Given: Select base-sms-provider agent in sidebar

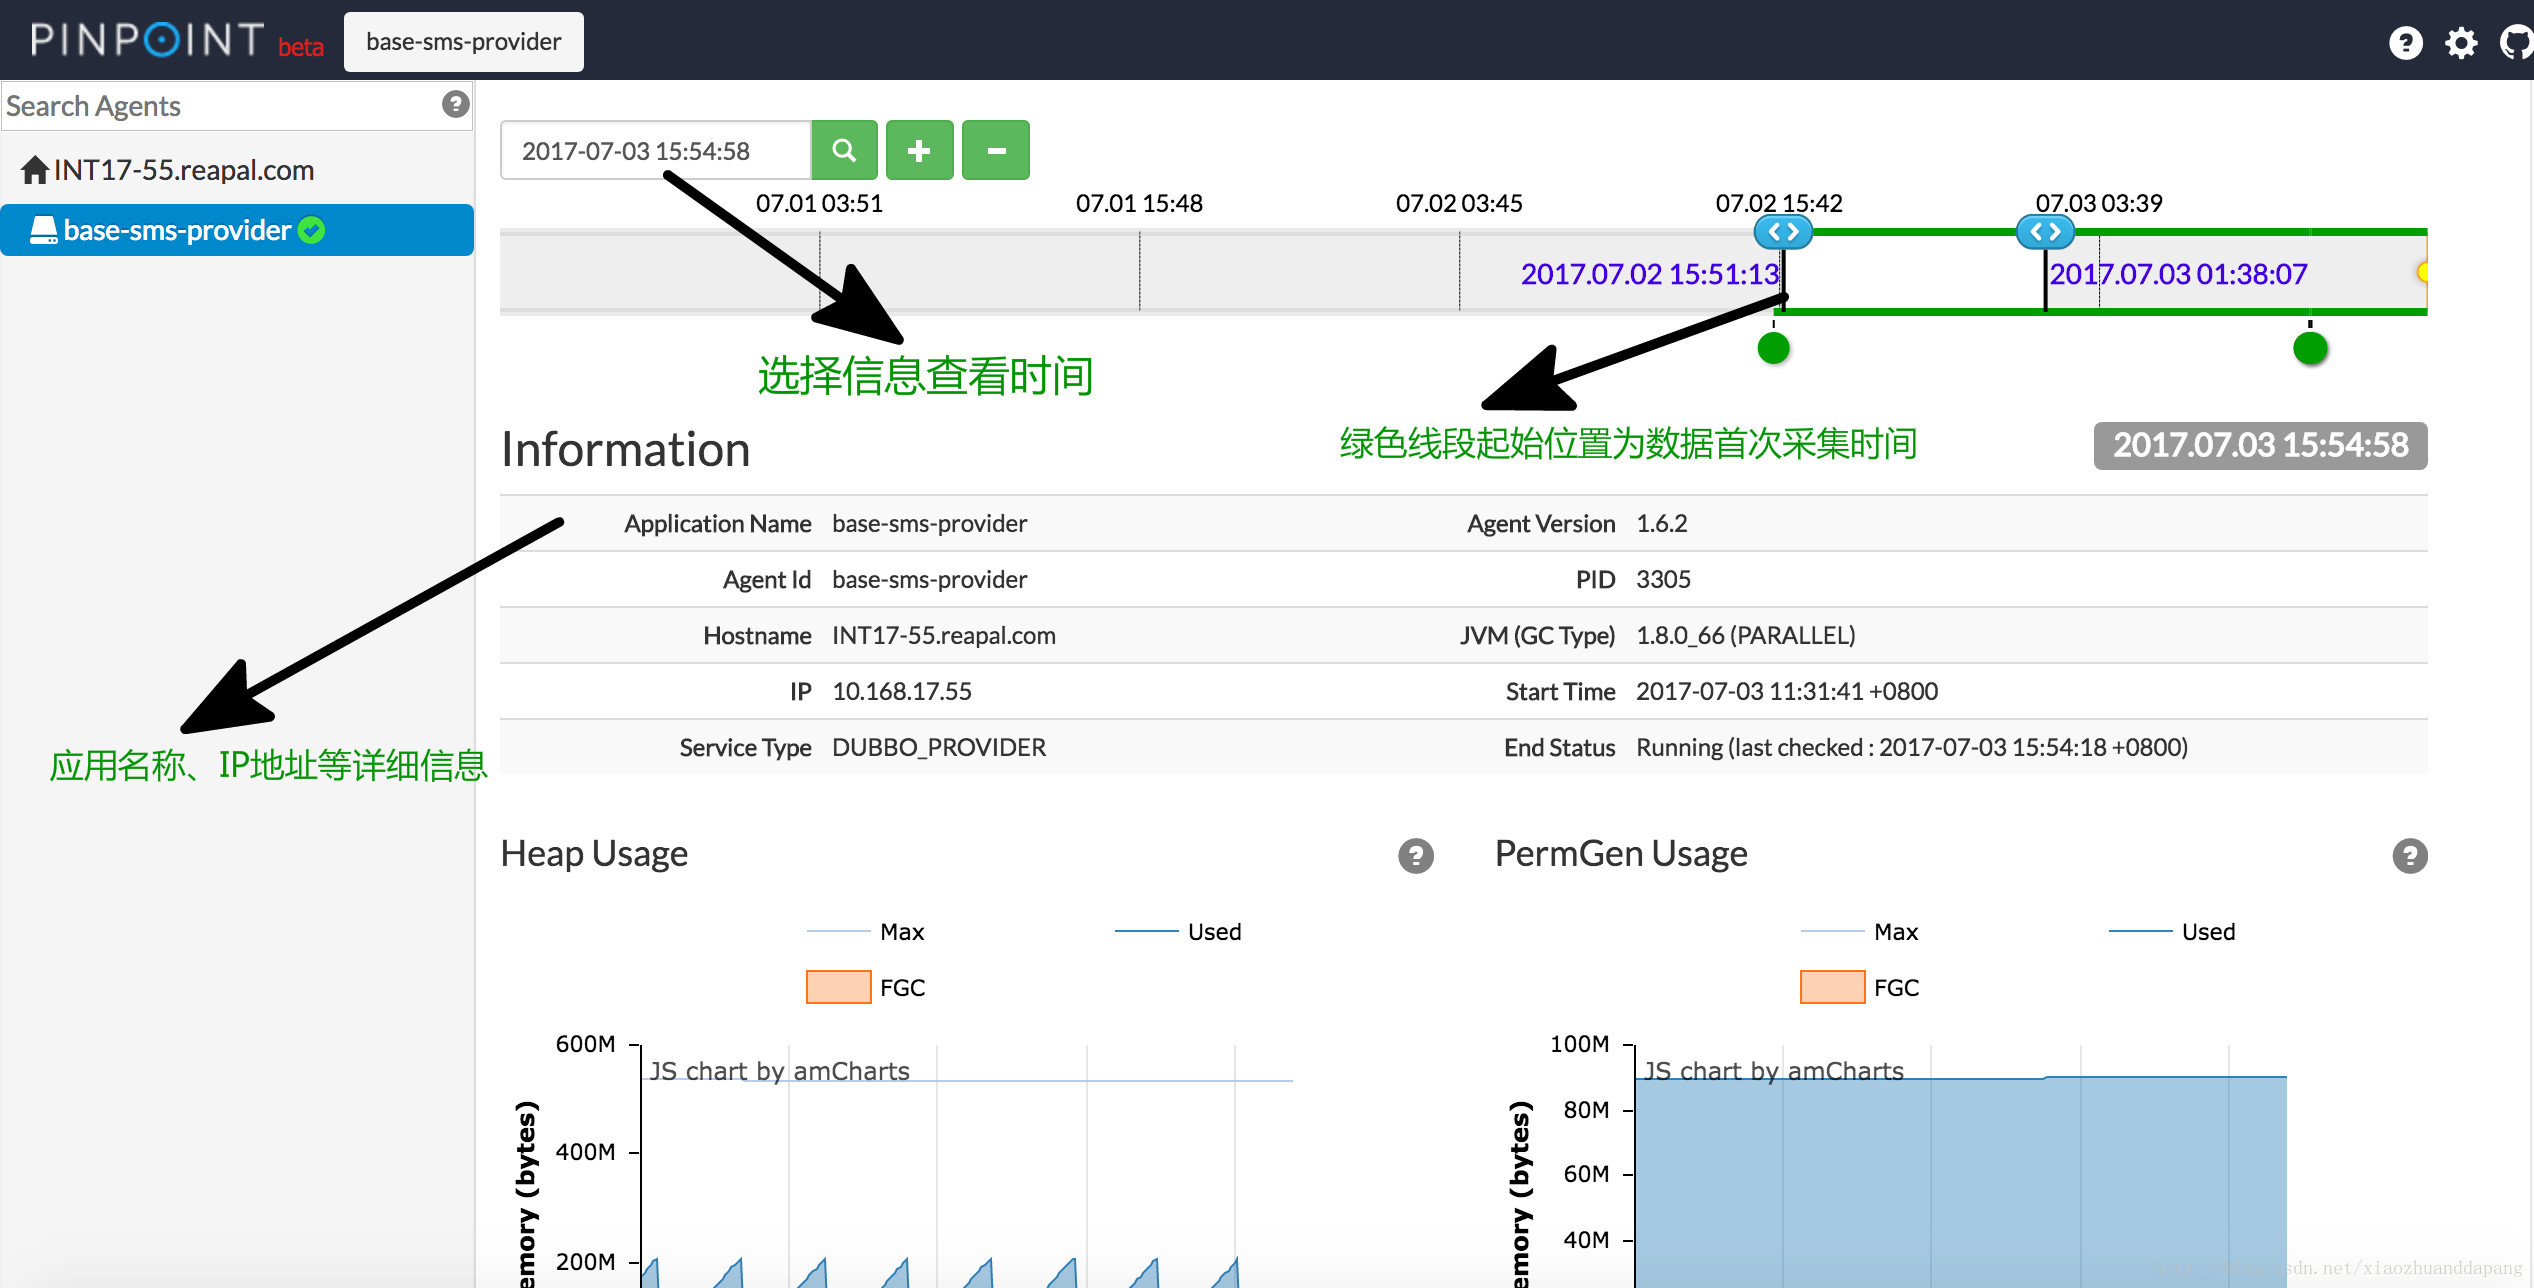Looking at the screenshot, I should (x=237, y=230).
